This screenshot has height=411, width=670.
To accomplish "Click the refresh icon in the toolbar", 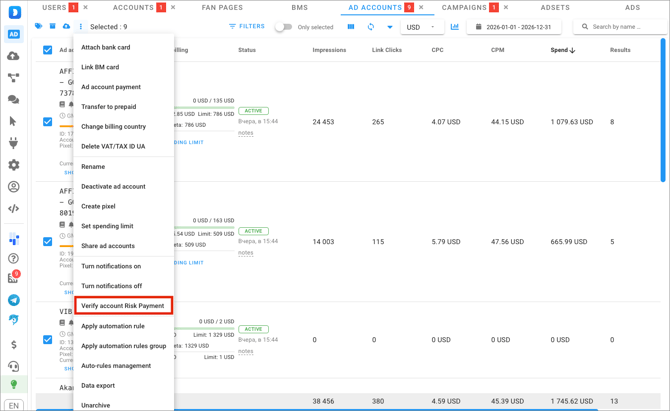I will point(371,27).
